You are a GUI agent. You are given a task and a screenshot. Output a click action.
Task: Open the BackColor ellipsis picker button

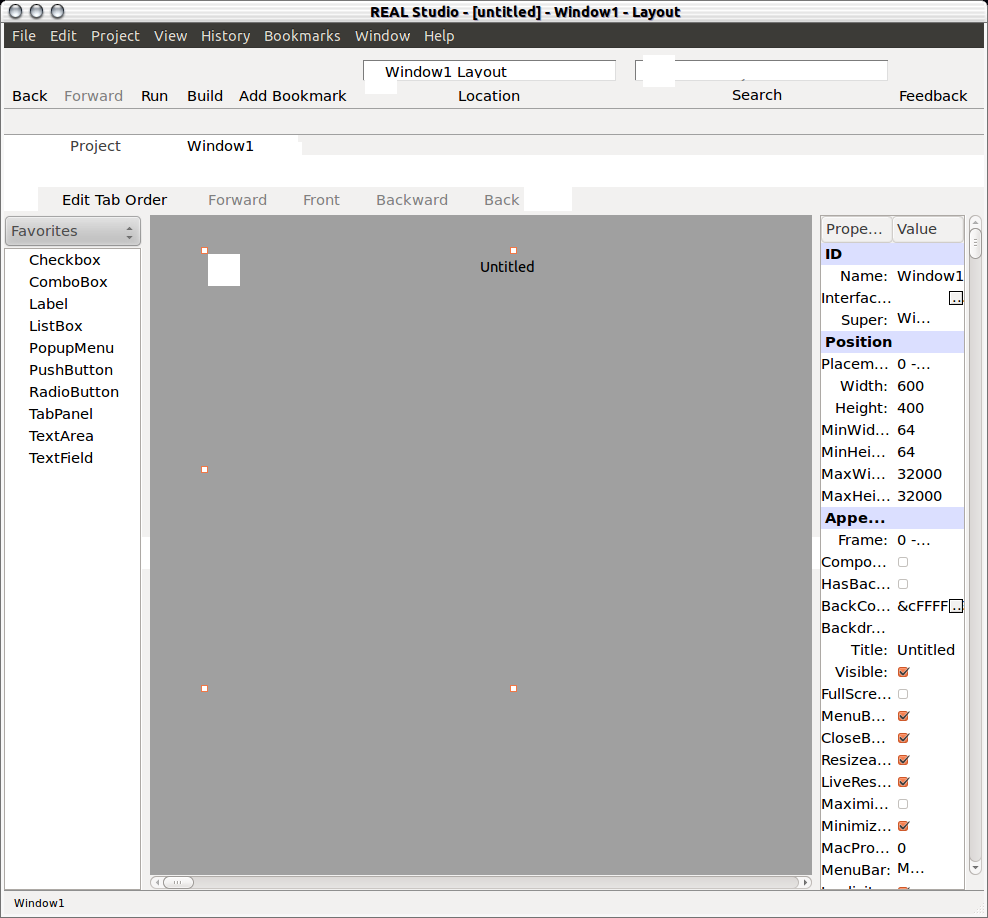[956, 606]
